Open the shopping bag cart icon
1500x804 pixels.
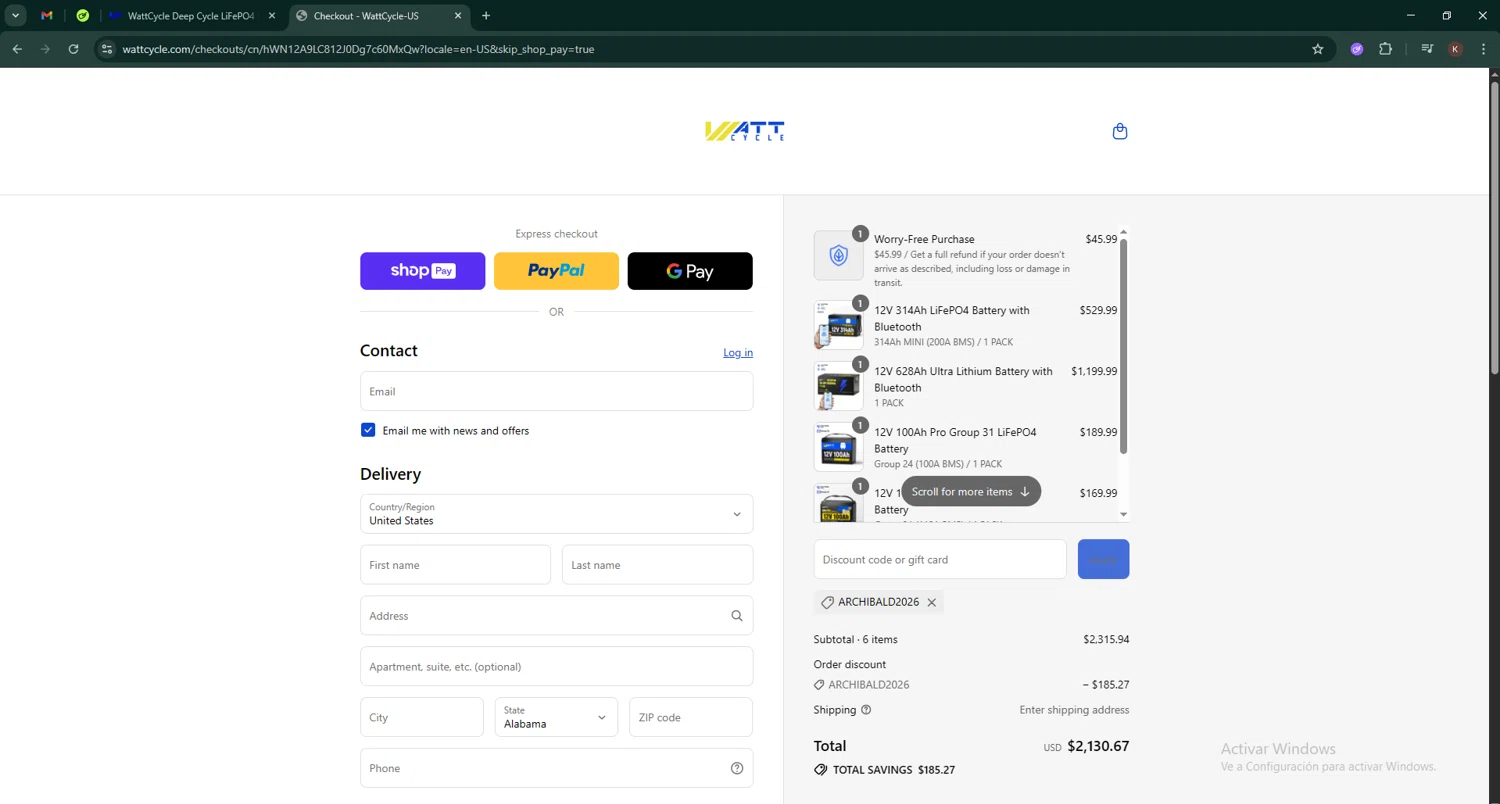[x=1120, y=131]
